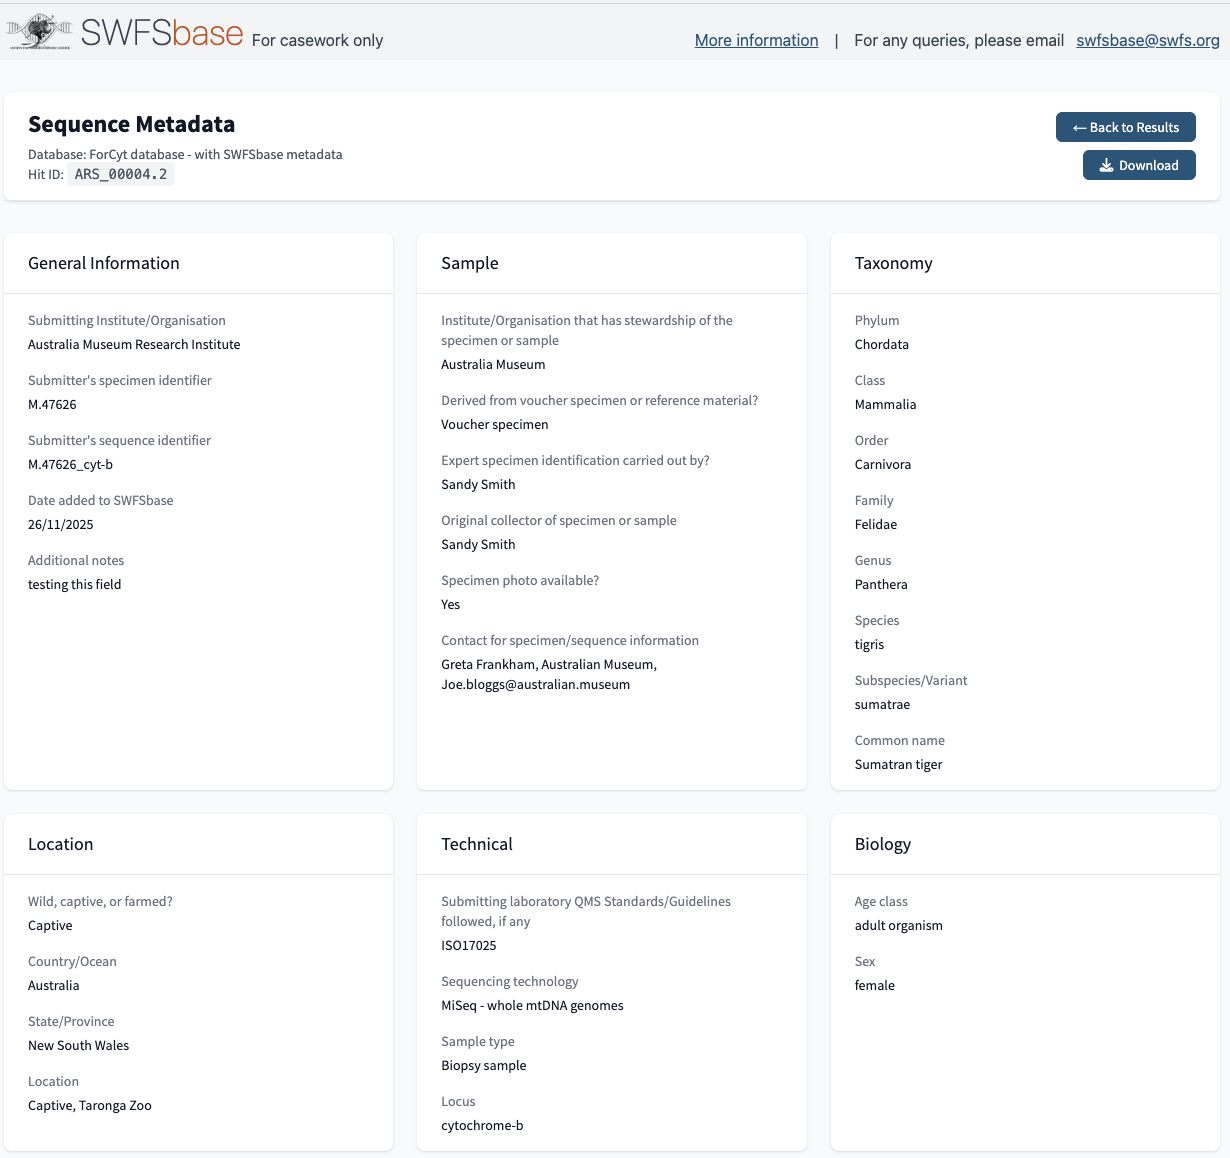This screenshot has height=1158, width=1230.
Task: Go back using the Back to Results button
Action: pos(1125,127)
